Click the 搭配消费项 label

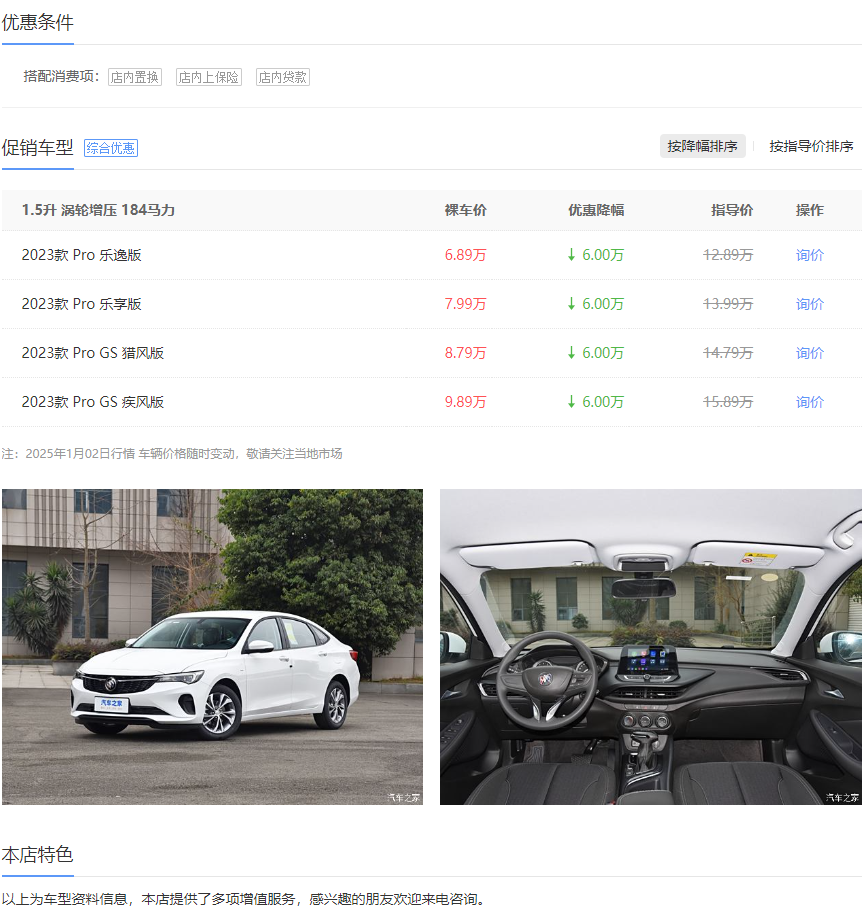coord(61,76)
